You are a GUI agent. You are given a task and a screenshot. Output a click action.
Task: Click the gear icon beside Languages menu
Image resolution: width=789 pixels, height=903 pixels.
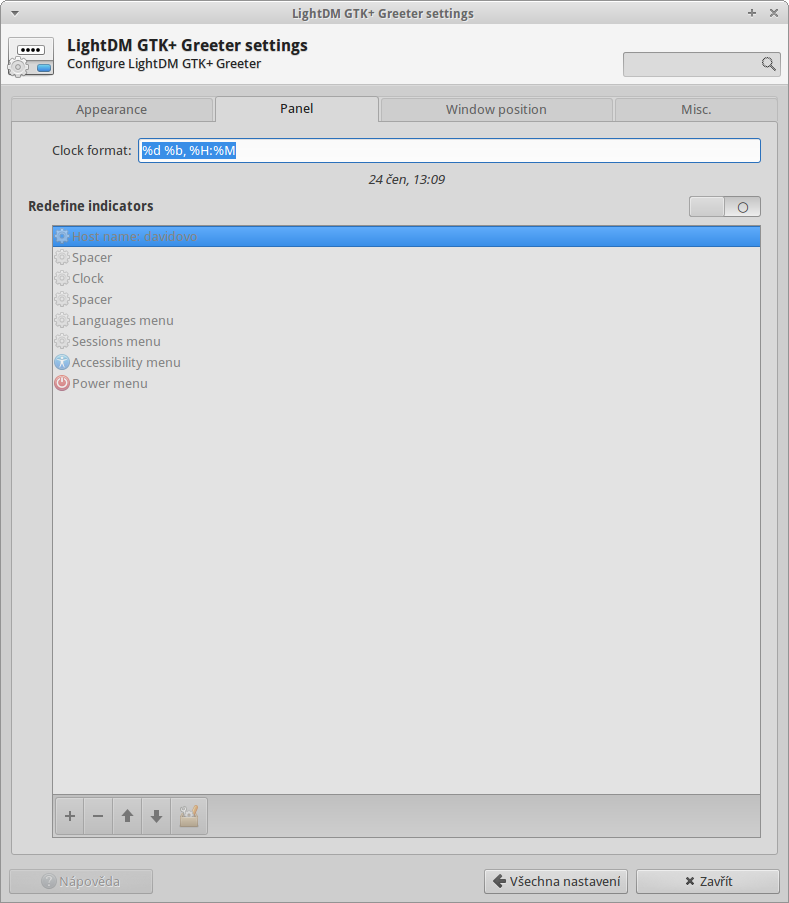pos(62,321)
